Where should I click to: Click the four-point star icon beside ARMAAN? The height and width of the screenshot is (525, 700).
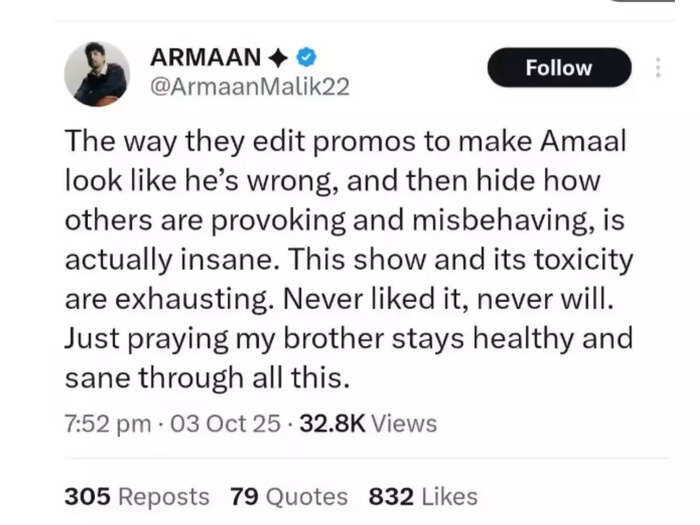[x=279, y=58]
